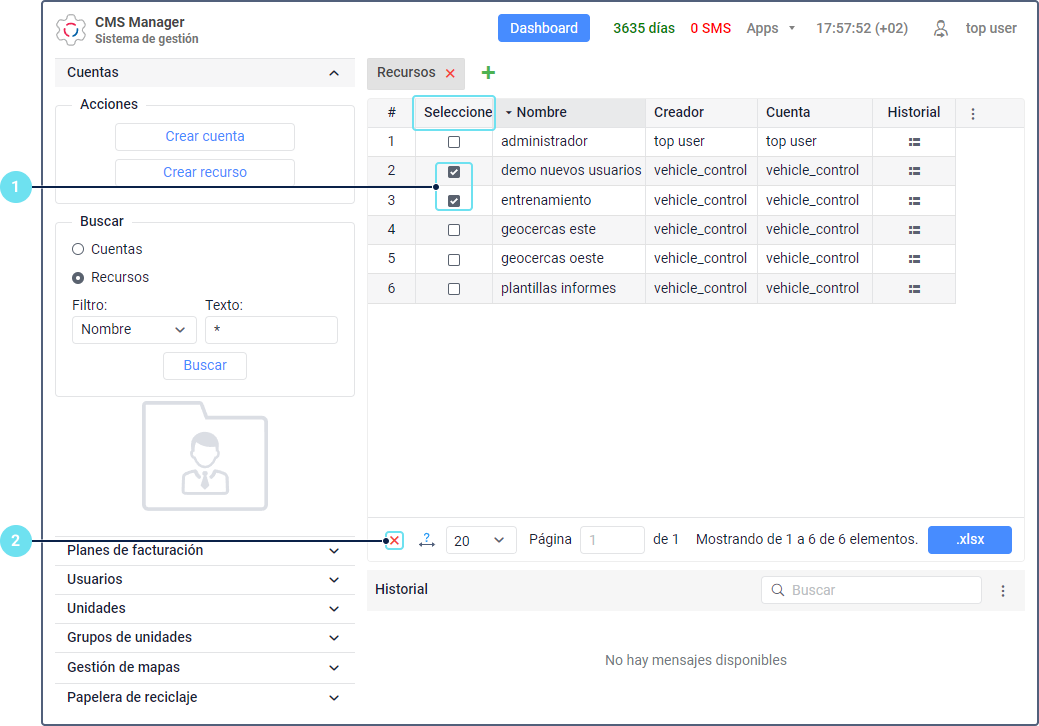Viewport: 1039px width, 726px height.
Task: Open Historial panel options menu
Action: coord(1003,591)
